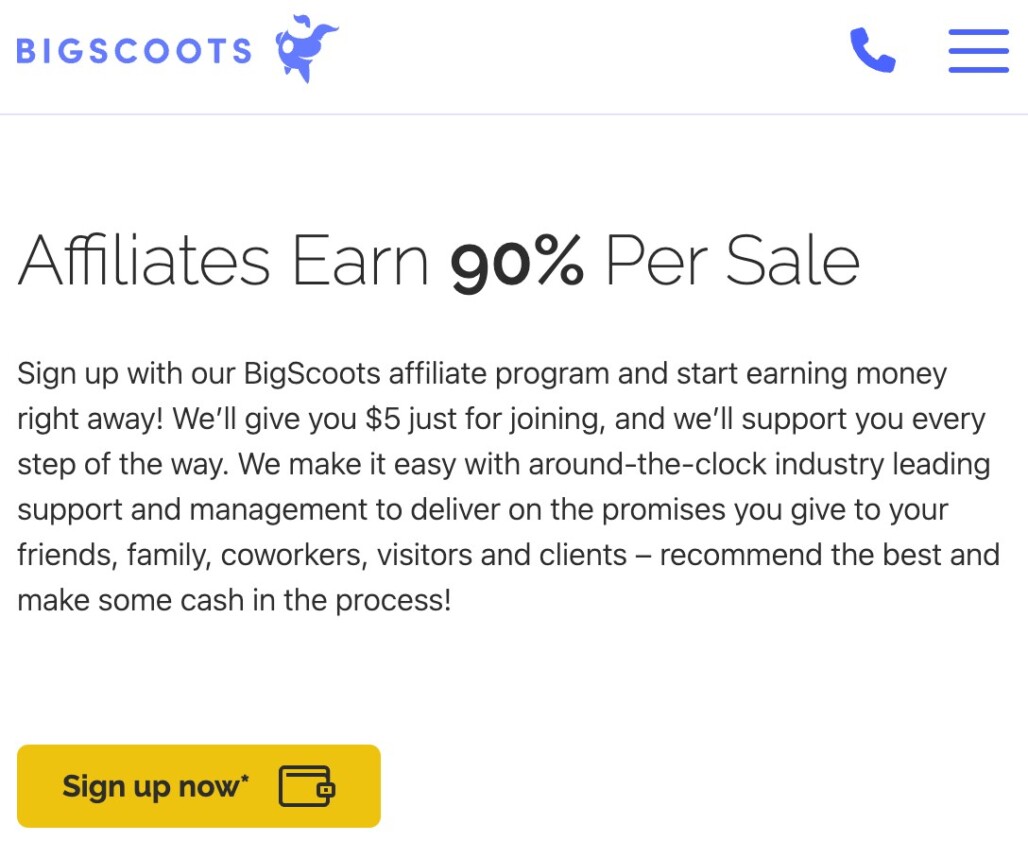Click the words affiliate program in paragraph
Image resolution: width=1028 pixels, height=858 pixels.
(x=500, y=374)
